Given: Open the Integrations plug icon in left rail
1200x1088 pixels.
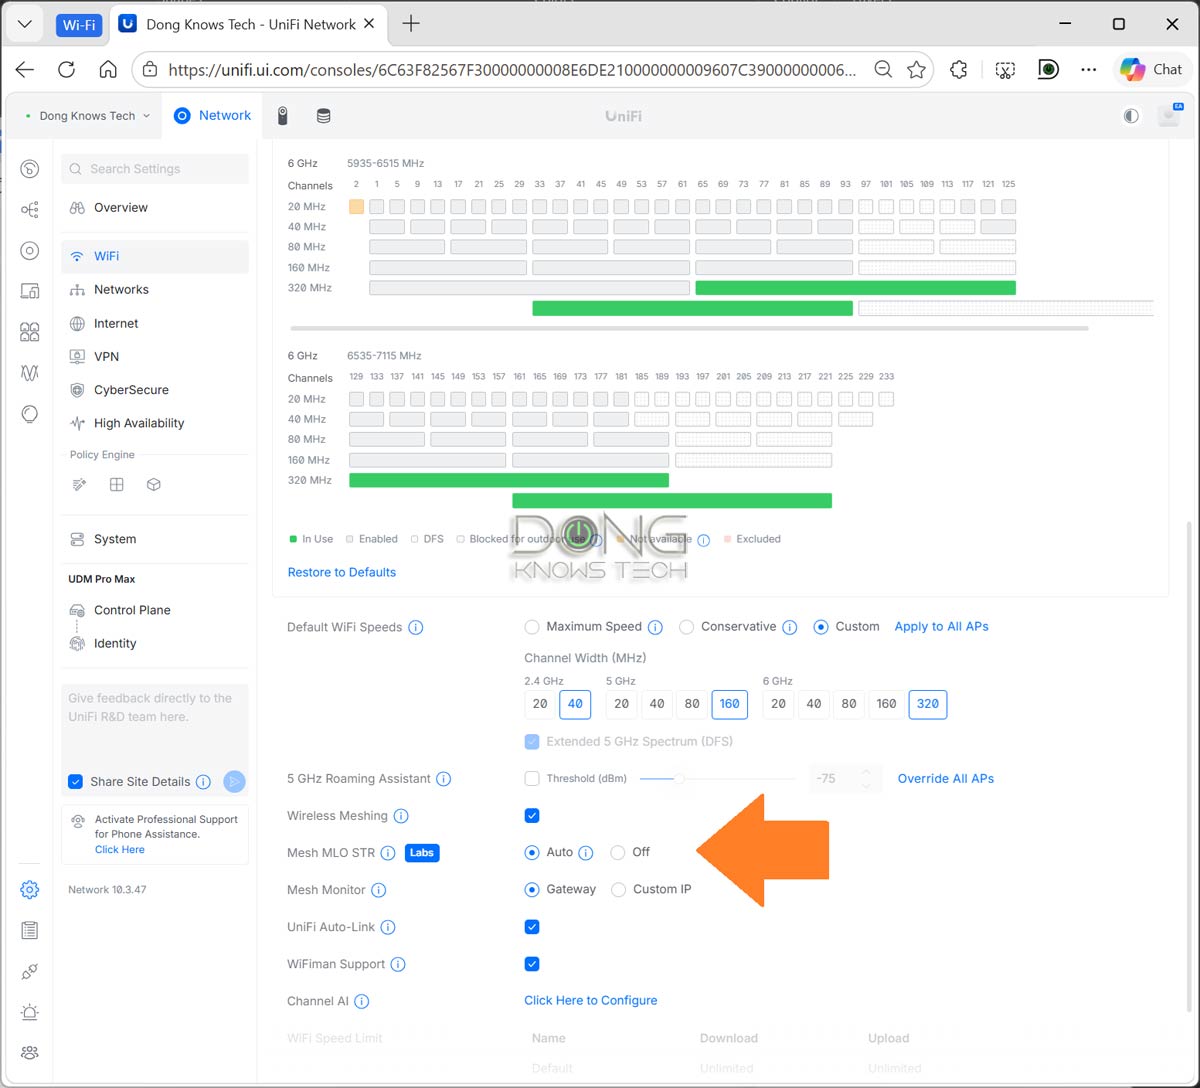Looking at the screenshot, I should [30, 971].
